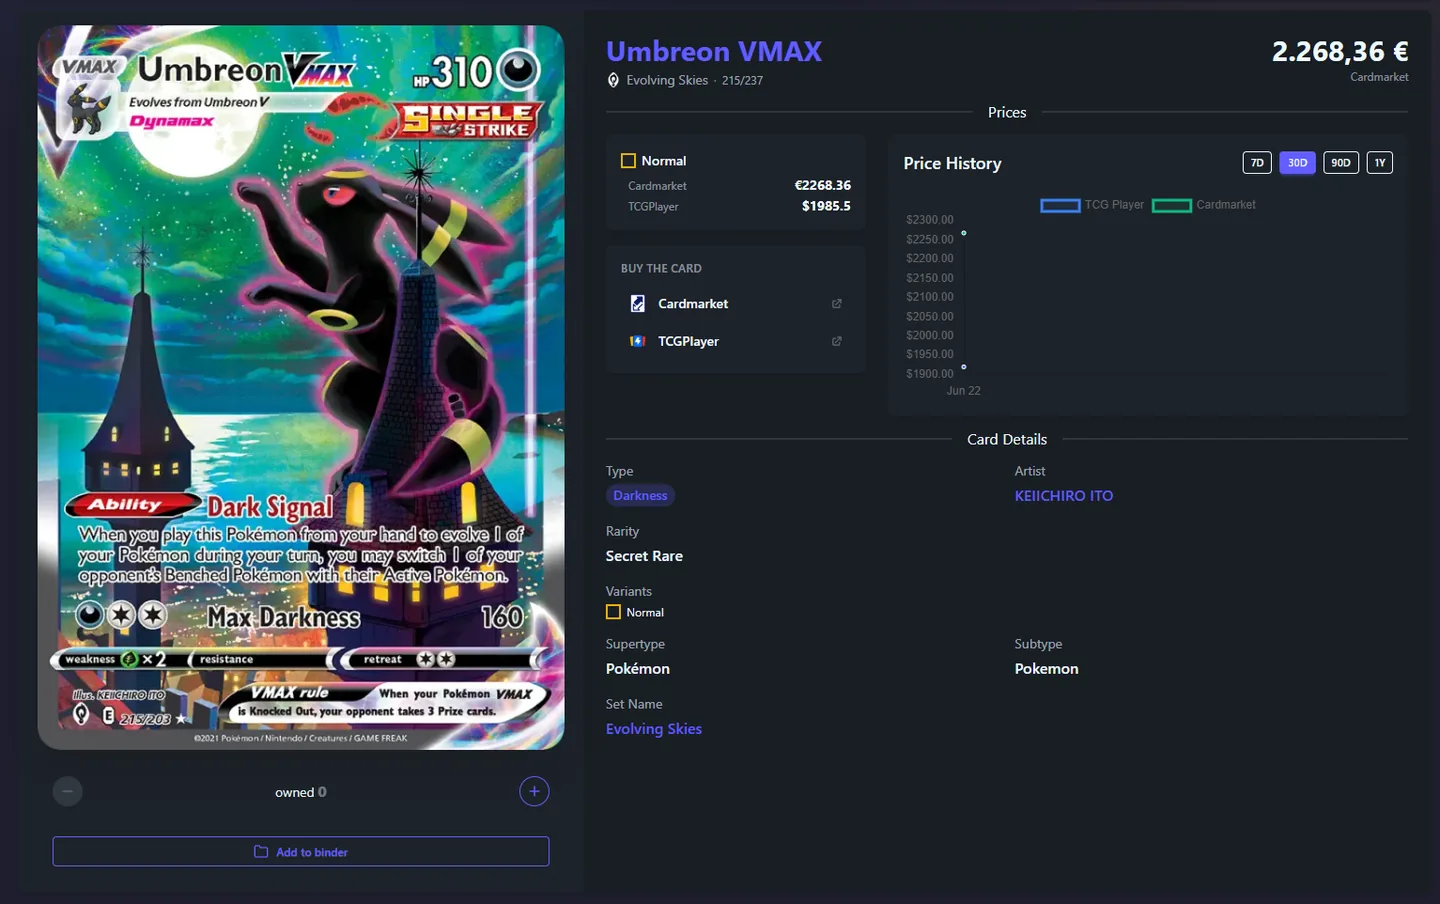The width and height of the screenshot is (1440, 904).
Task: Click the owned 0 counter text
Action: pyautogui.click(x=301, y=792)
